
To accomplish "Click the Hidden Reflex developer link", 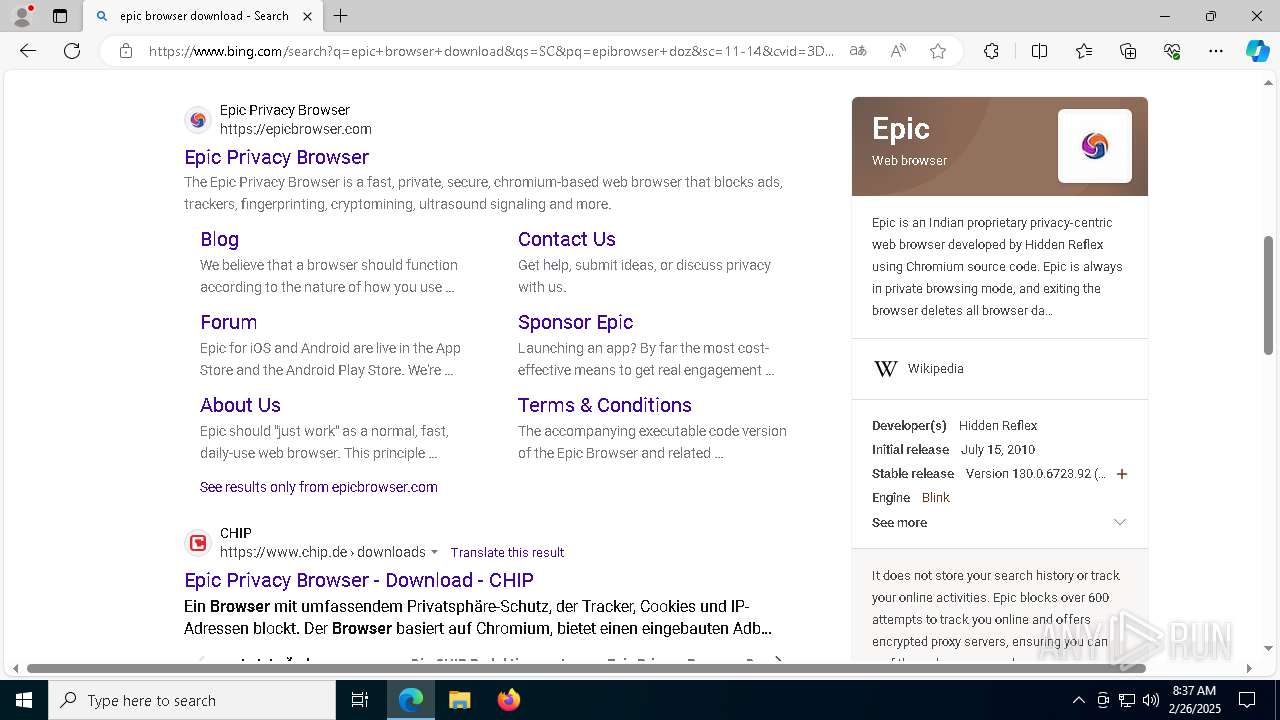I will tap(998, 426).
